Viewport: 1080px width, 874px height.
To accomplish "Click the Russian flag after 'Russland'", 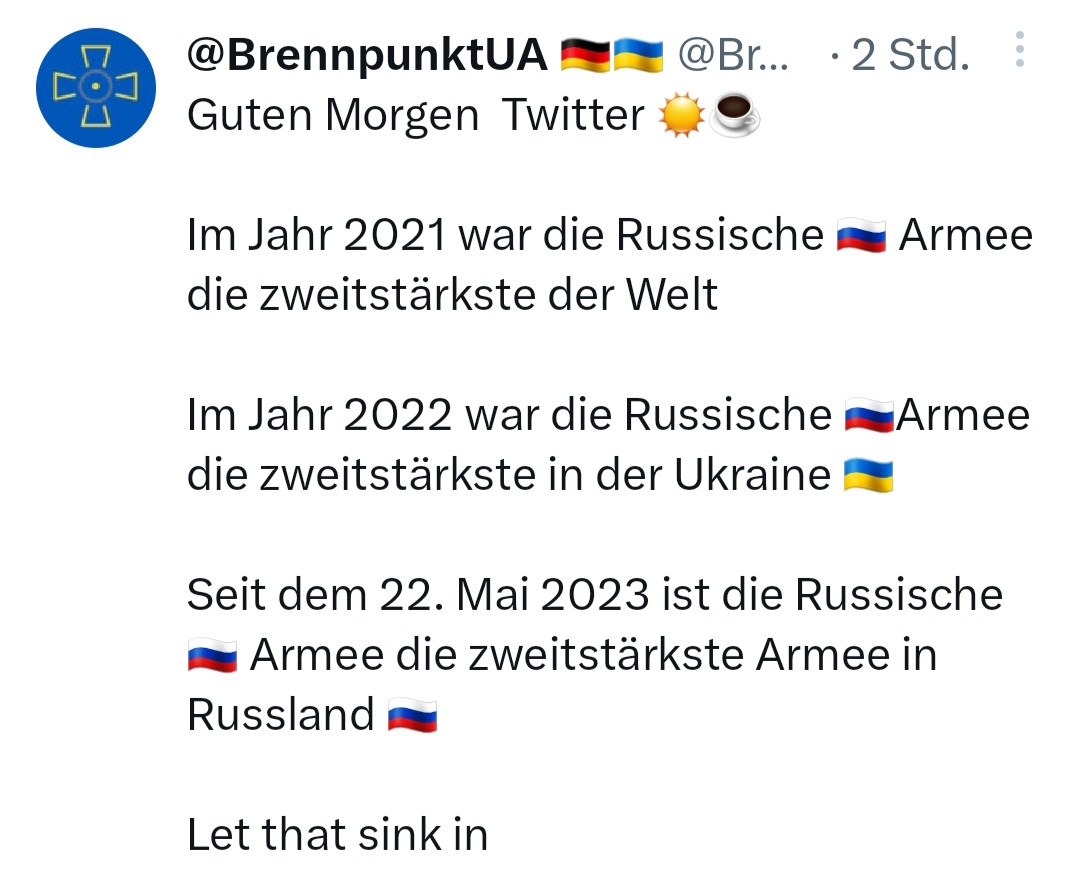I will (x=412, y=717).
